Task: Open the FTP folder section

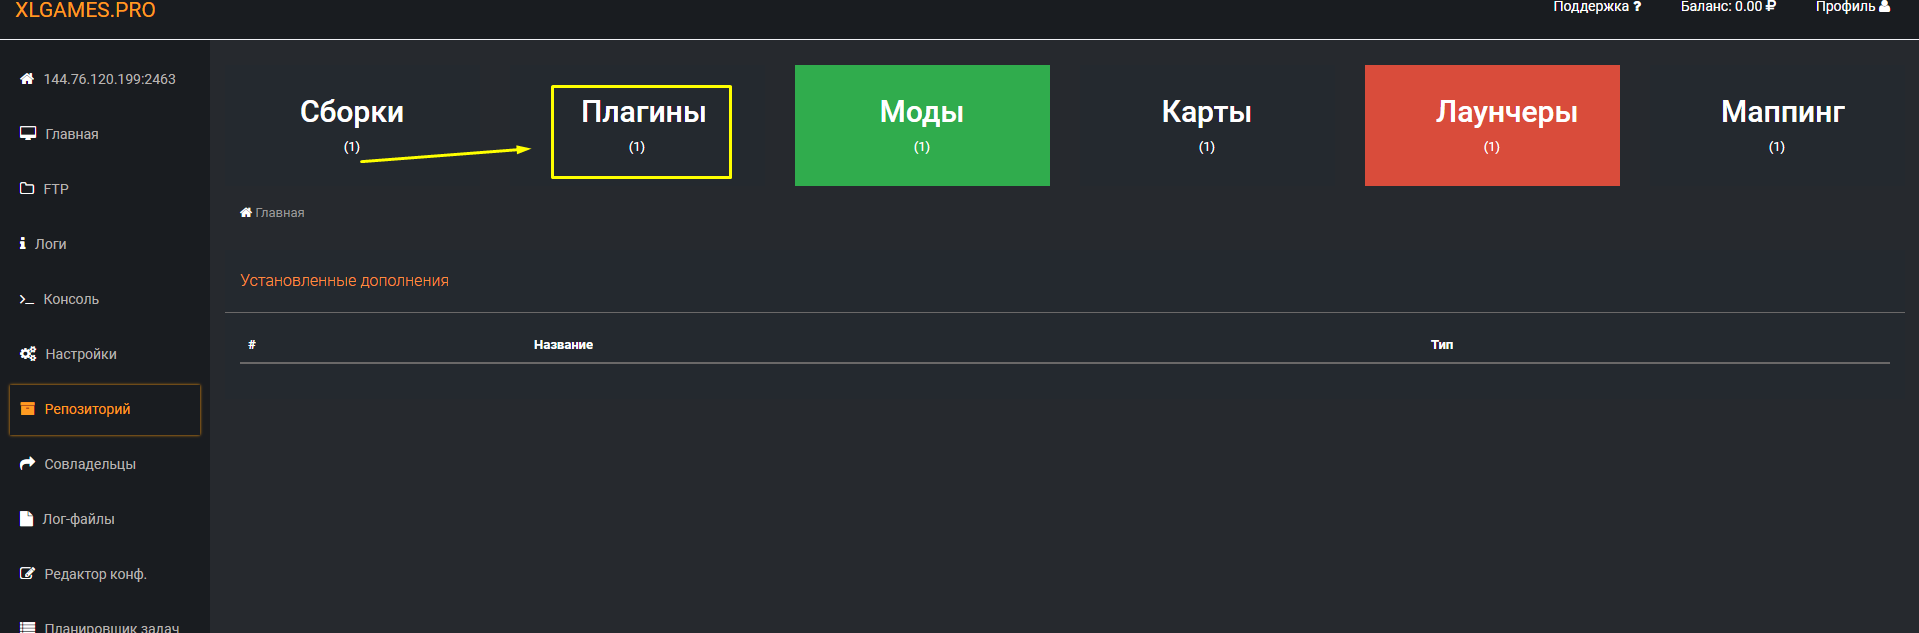Action: pos(57,188)
